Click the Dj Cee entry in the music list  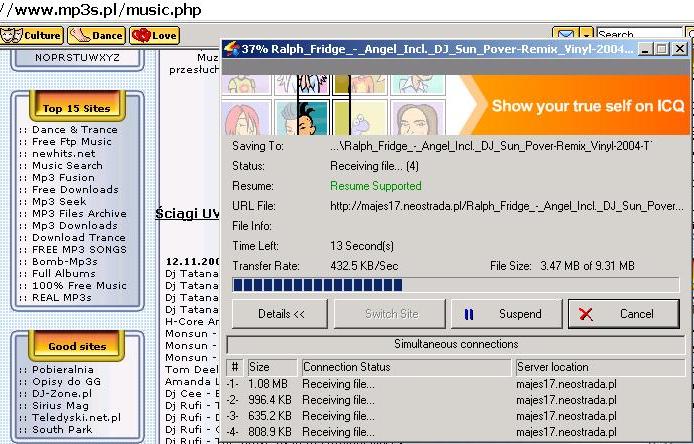tap(192, 393)
